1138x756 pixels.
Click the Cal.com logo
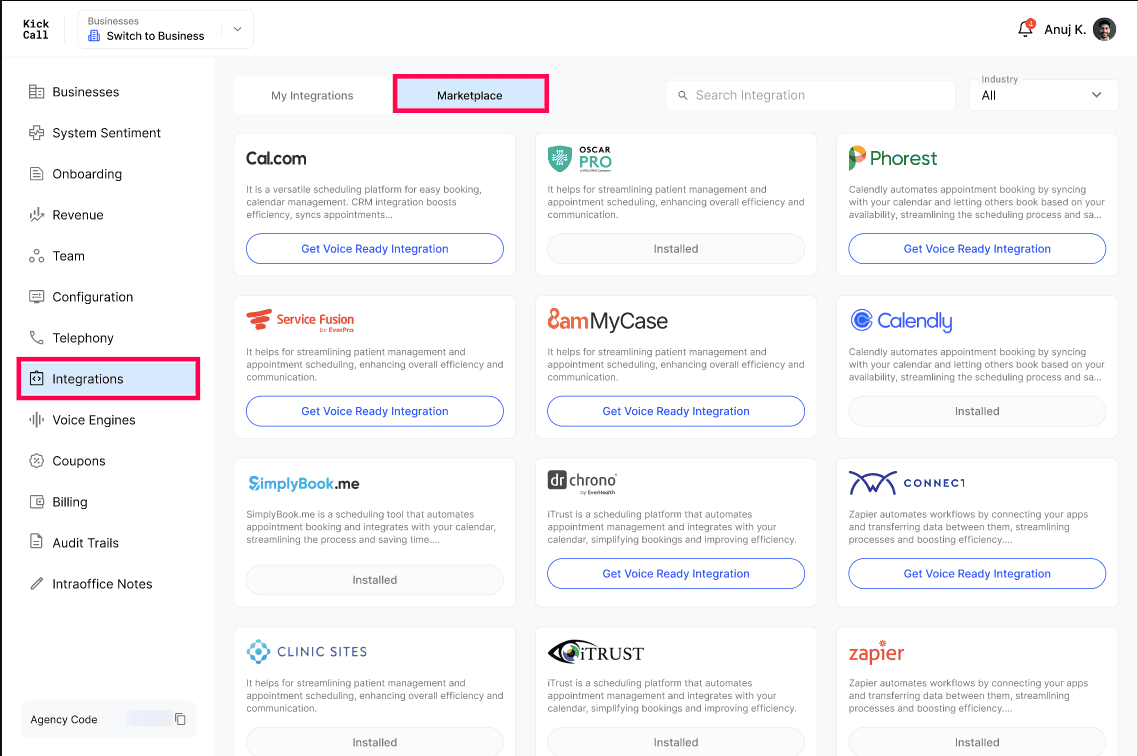276,158
